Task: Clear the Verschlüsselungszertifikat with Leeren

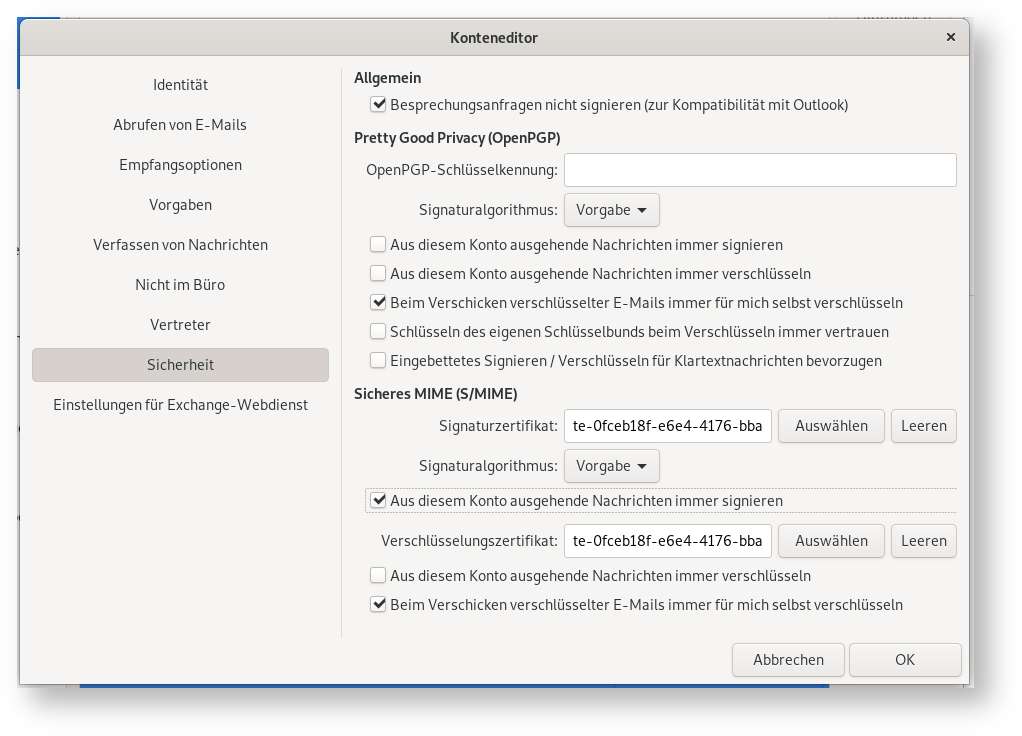Action: tap(923, 541)
